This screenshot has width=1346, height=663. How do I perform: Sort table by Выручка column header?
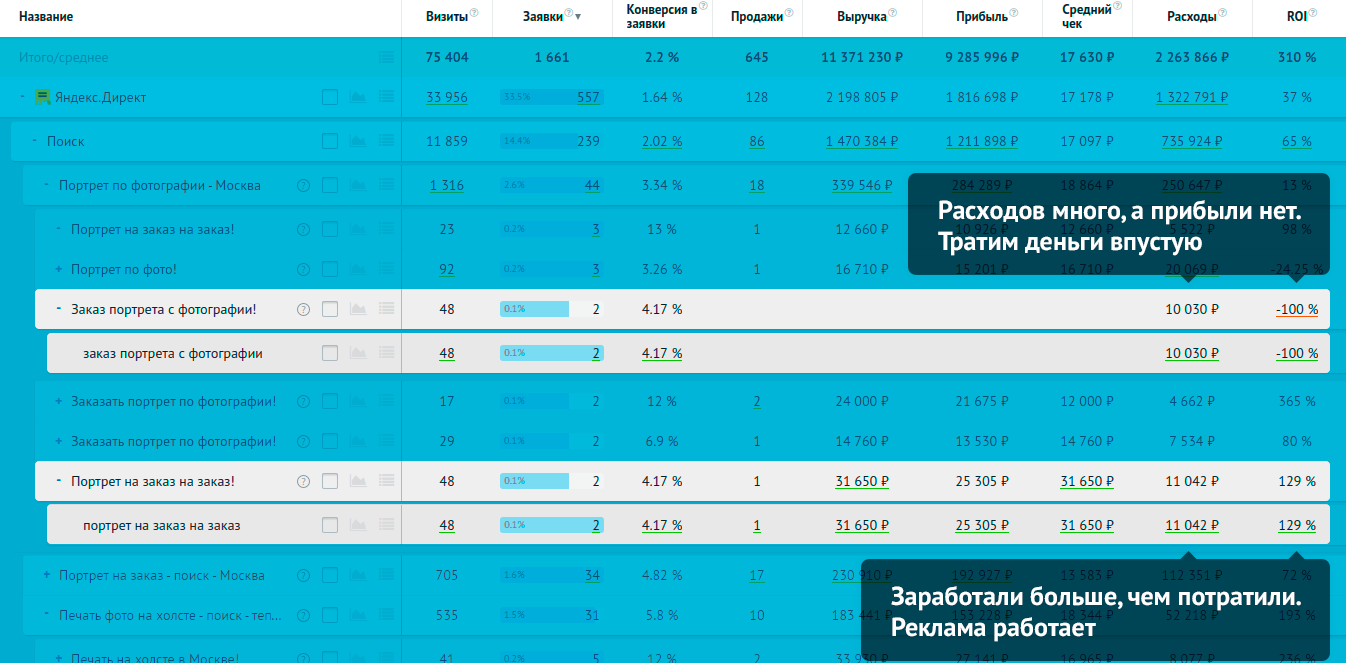pyautogui.click(x=862, y=17)
